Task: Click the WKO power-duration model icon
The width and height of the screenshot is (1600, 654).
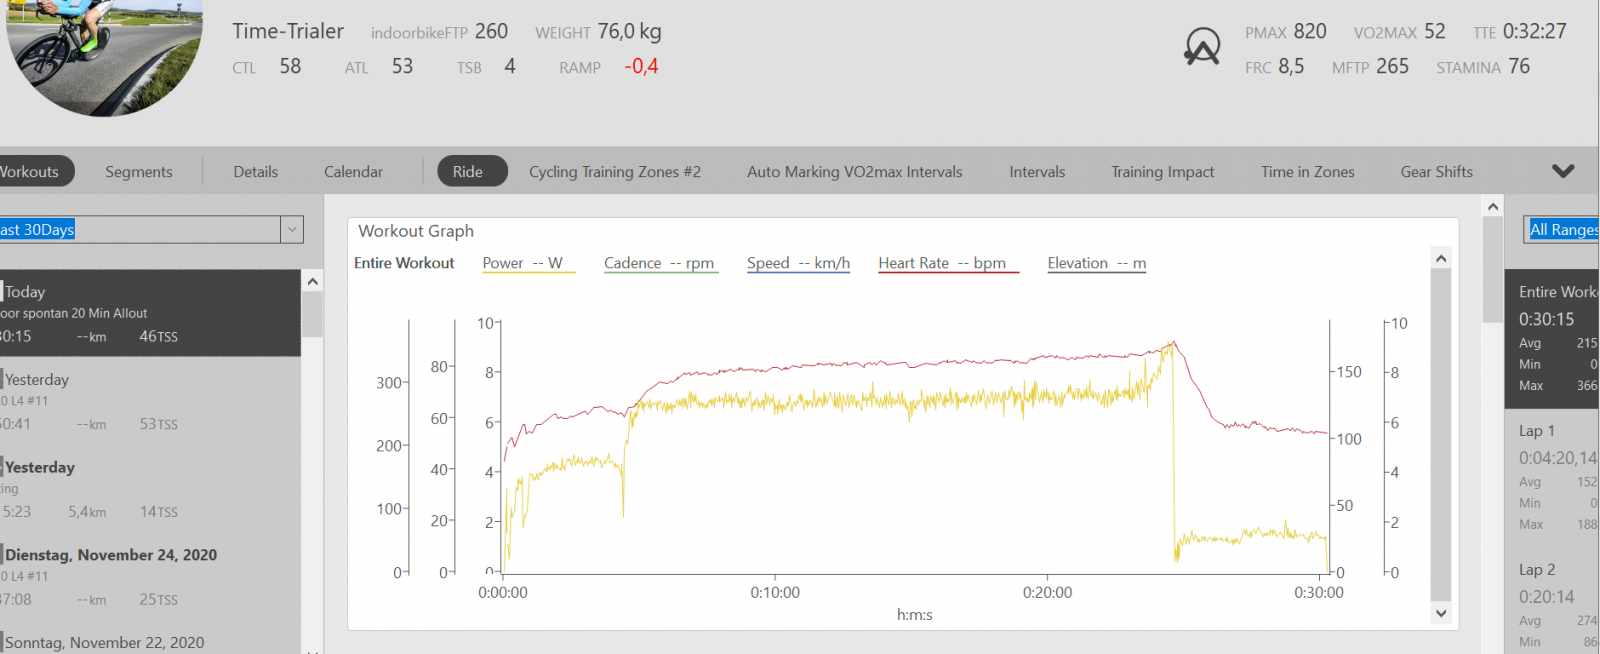Action: click(1202, 47)
